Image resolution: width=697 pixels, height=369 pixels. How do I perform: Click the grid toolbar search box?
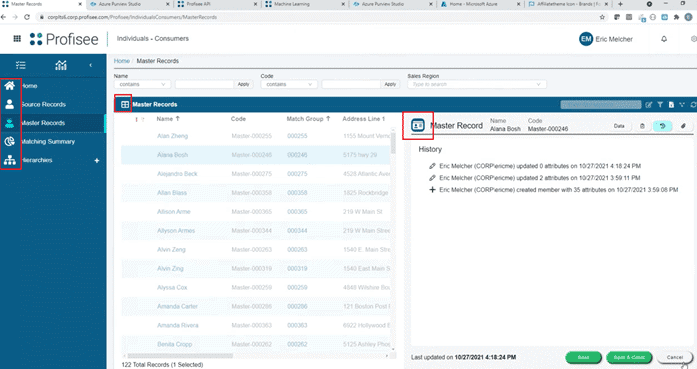point(601,104)
